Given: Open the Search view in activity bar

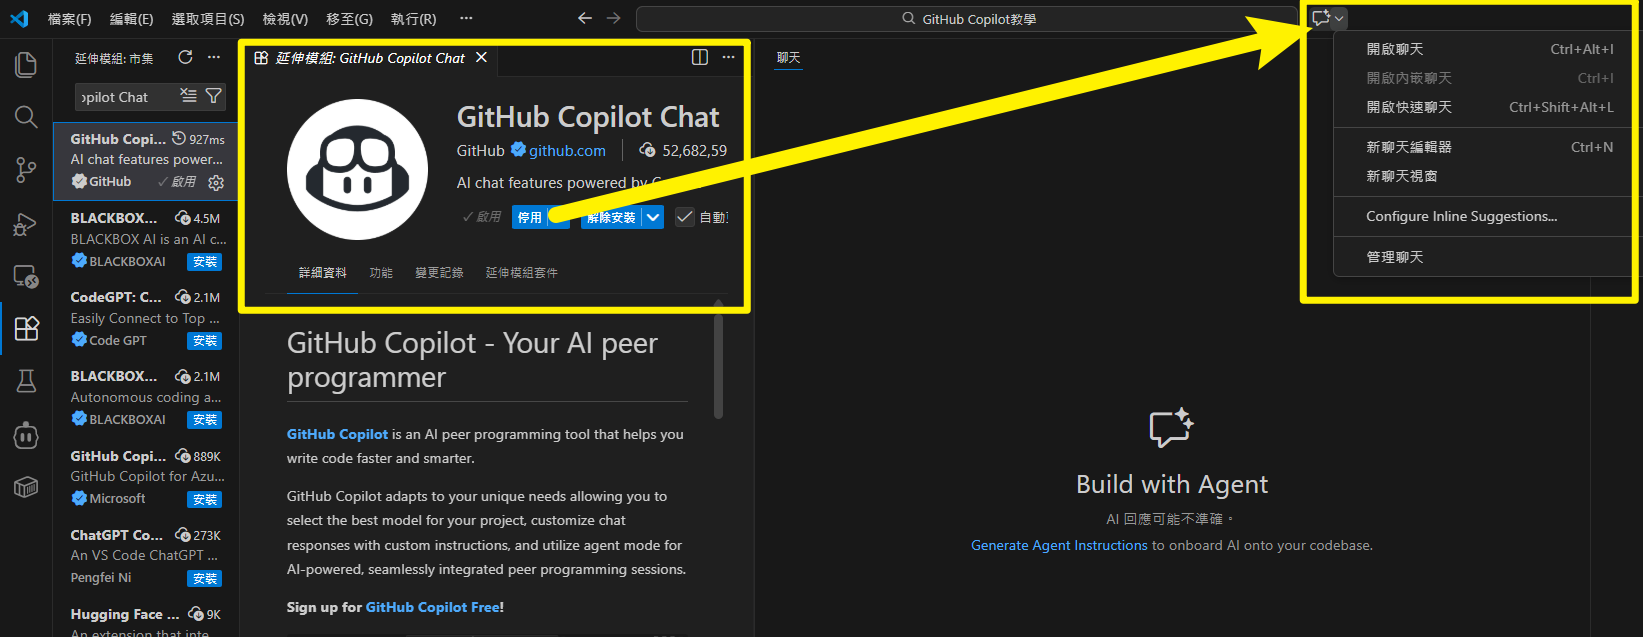Looking at the screenshot, I should [x=26, y=117].
